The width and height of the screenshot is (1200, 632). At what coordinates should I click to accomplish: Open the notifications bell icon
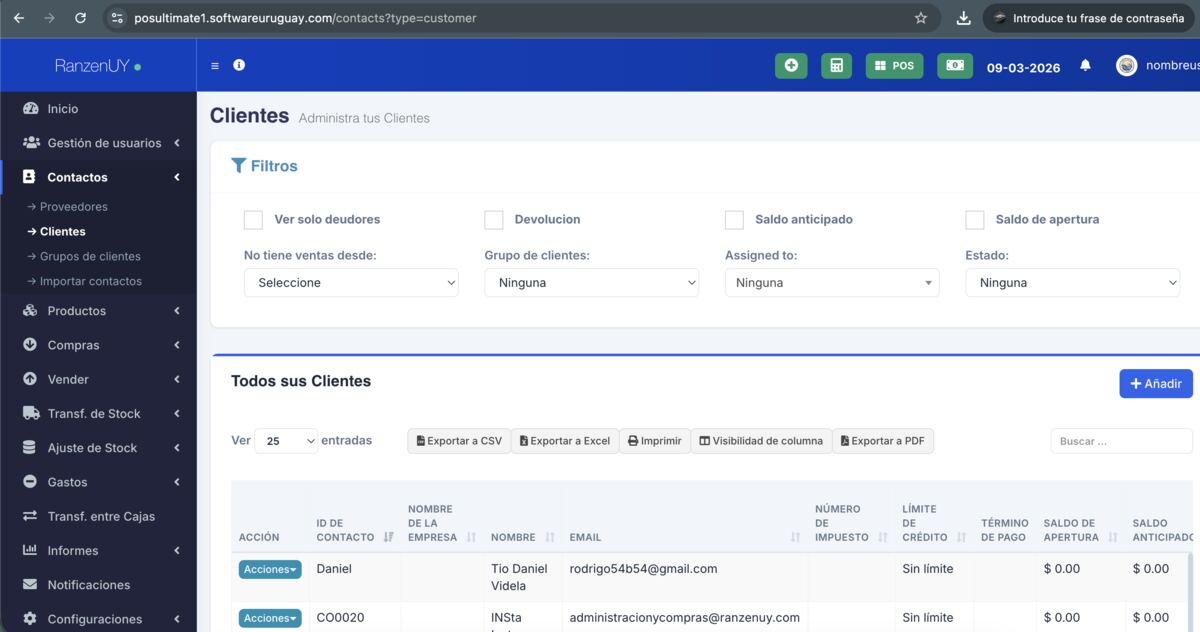click(1085, 66)
